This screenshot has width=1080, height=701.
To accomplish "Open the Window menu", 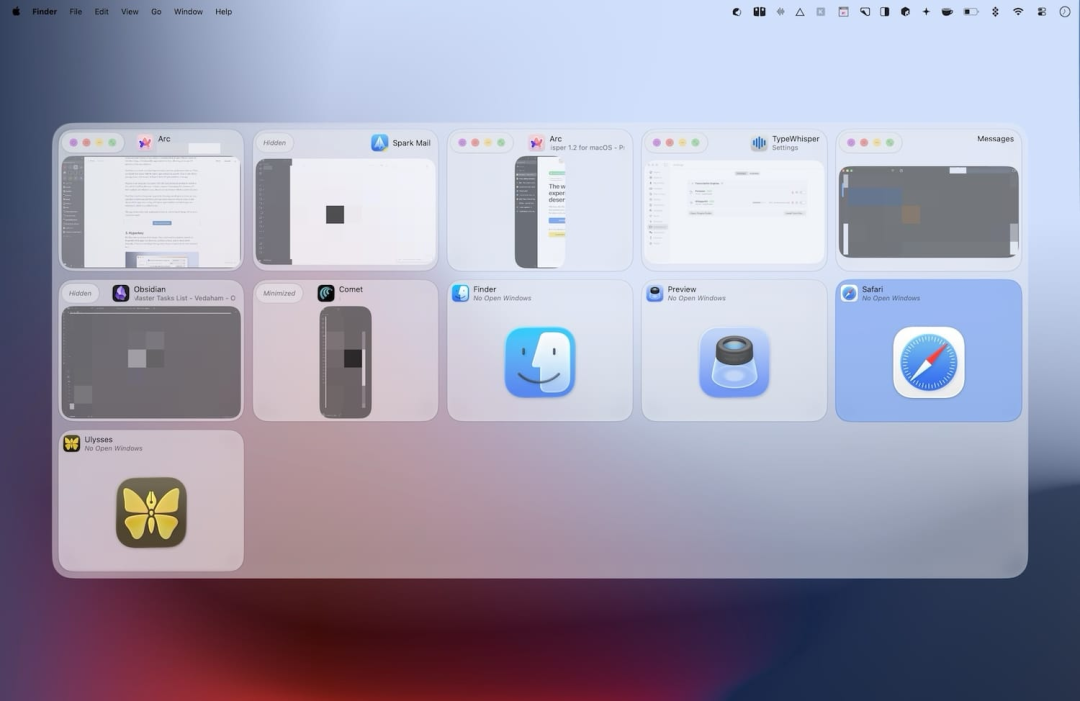I will [188, 12].
